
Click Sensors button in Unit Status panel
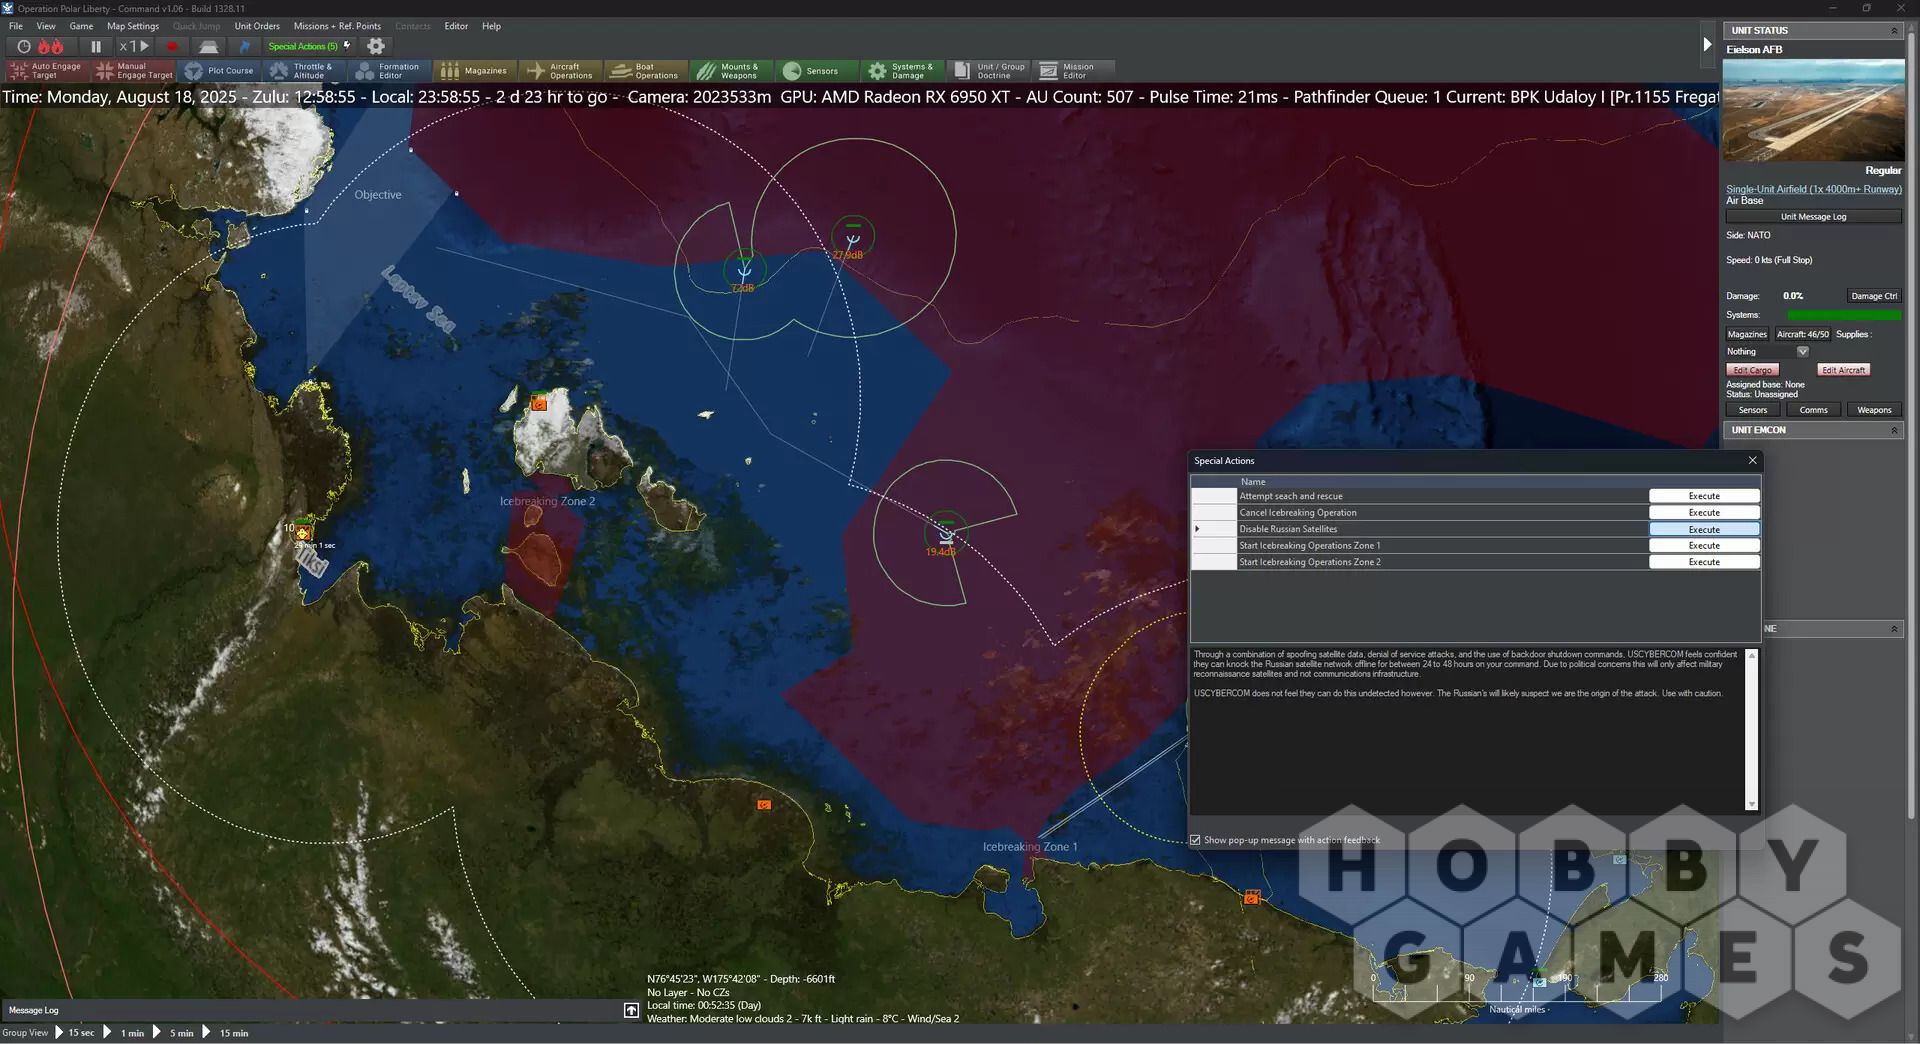1752,410
